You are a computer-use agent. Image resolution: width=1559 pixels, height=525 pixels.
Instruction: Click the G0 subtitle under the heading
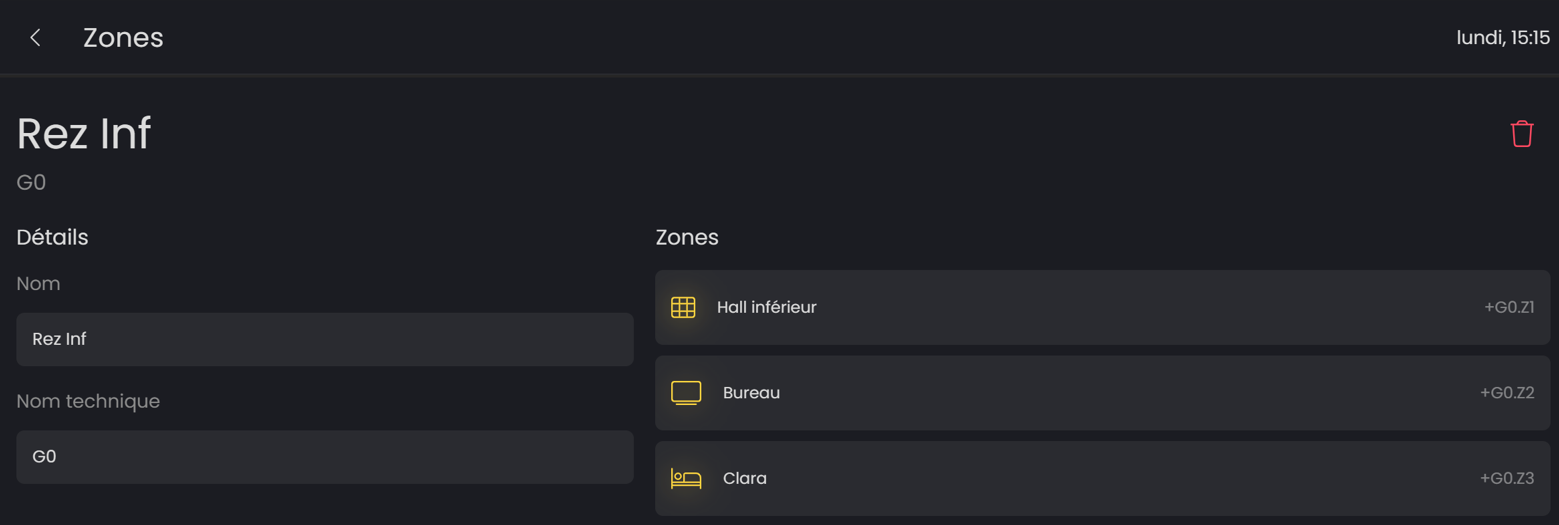[31, 183]
